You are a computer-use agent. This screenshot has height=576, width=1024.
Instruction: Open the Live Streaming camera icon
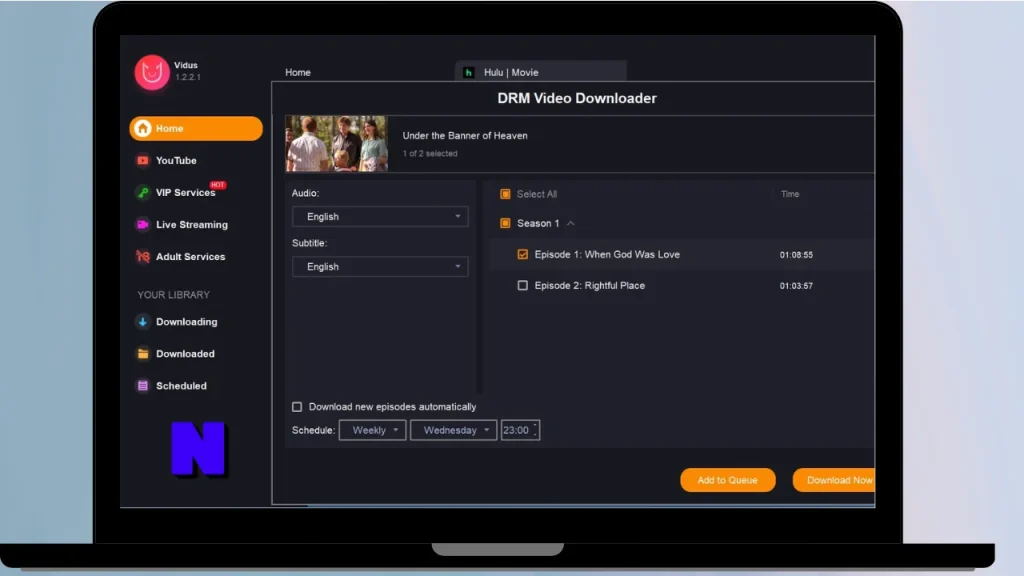pos(142,225)
